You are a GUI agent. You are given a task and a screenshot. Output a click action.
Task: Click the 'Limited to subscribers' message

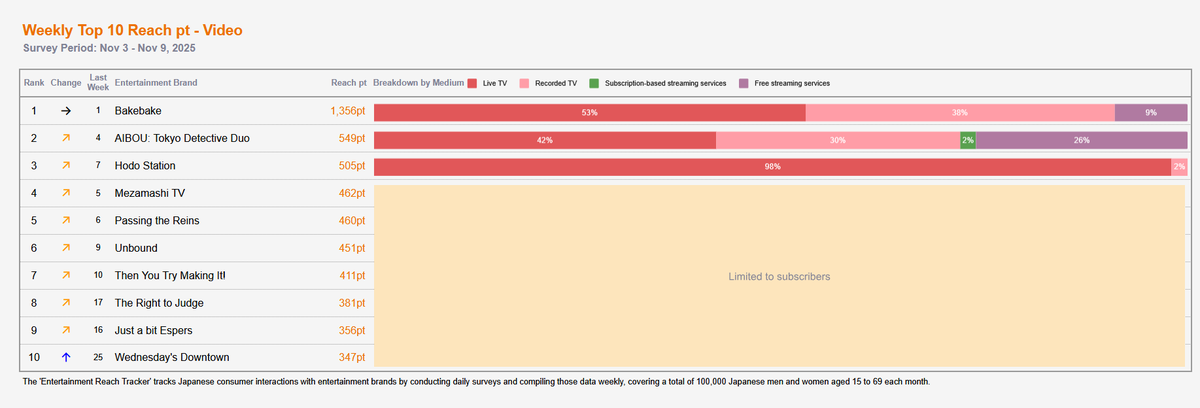(x=779, y=276)
